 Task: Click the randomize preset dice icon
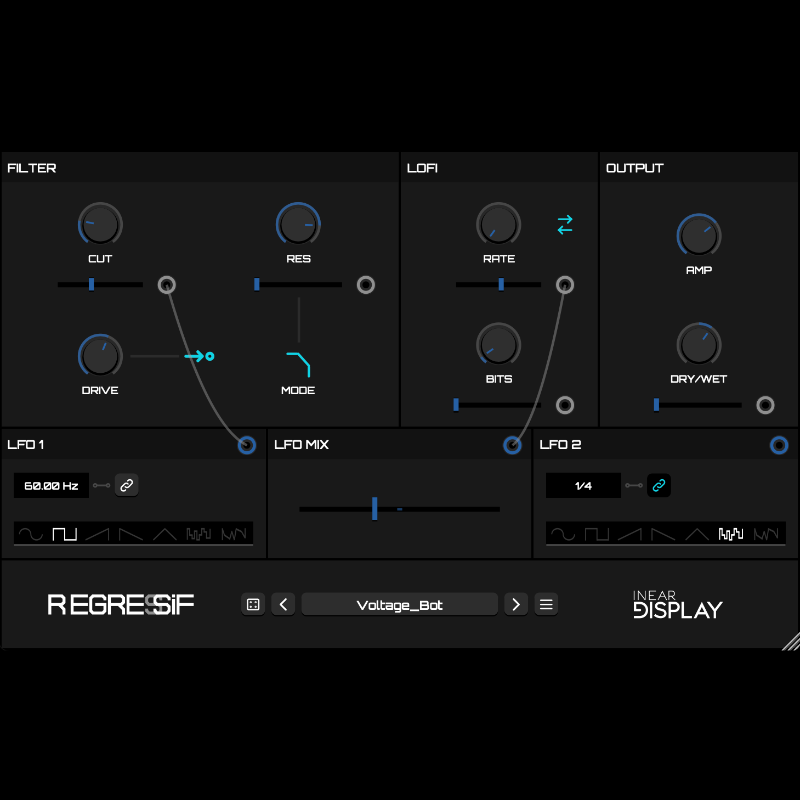coord(253,605)
